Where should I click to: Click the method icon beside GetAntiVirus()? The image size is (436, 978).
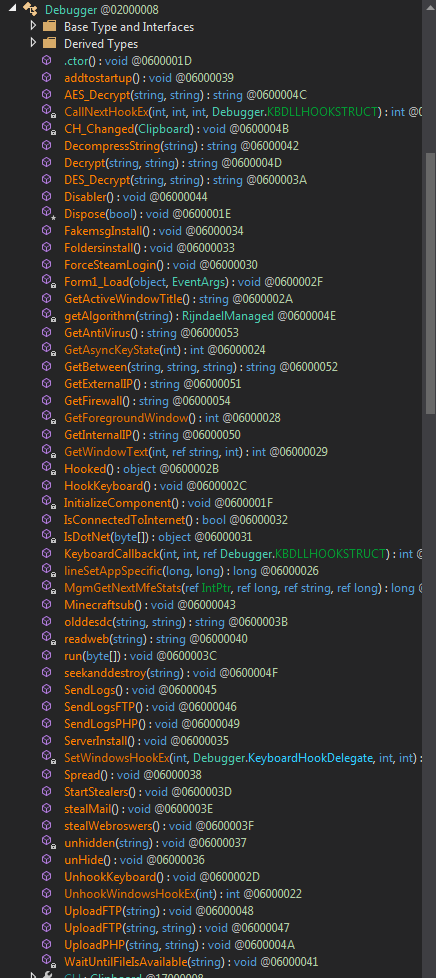click(47, 332)
